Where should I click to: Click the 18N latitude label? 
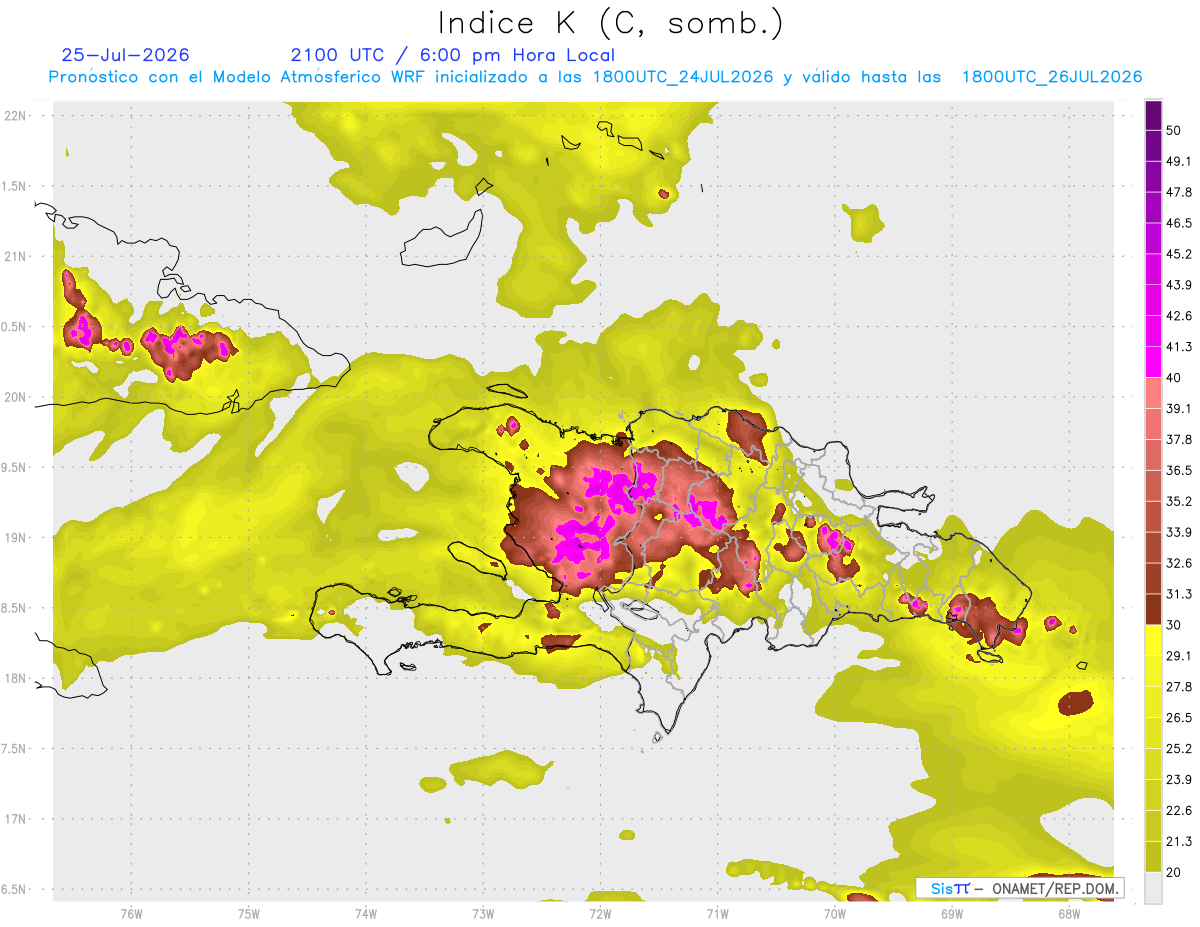(x=15, y=678)
